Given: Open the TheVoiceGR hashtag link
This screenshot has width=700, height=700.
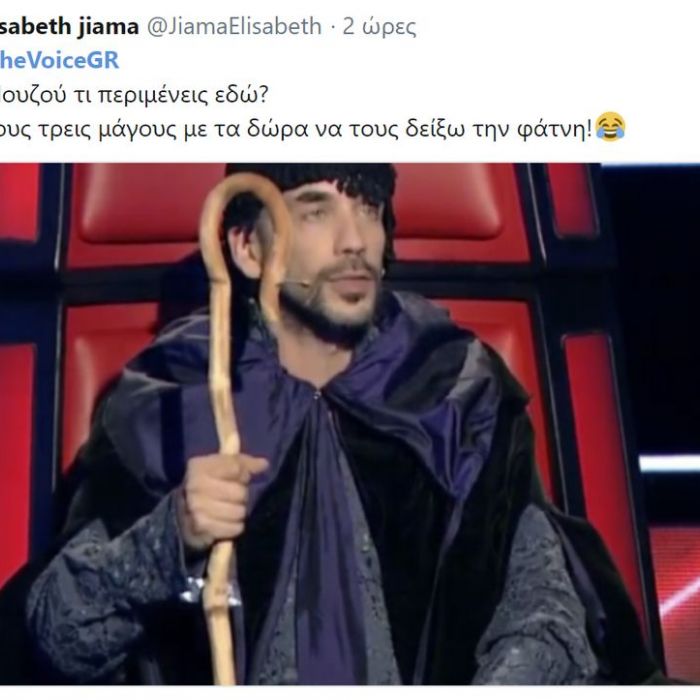Looking at the screenshot, I should (x=59, y=60).
